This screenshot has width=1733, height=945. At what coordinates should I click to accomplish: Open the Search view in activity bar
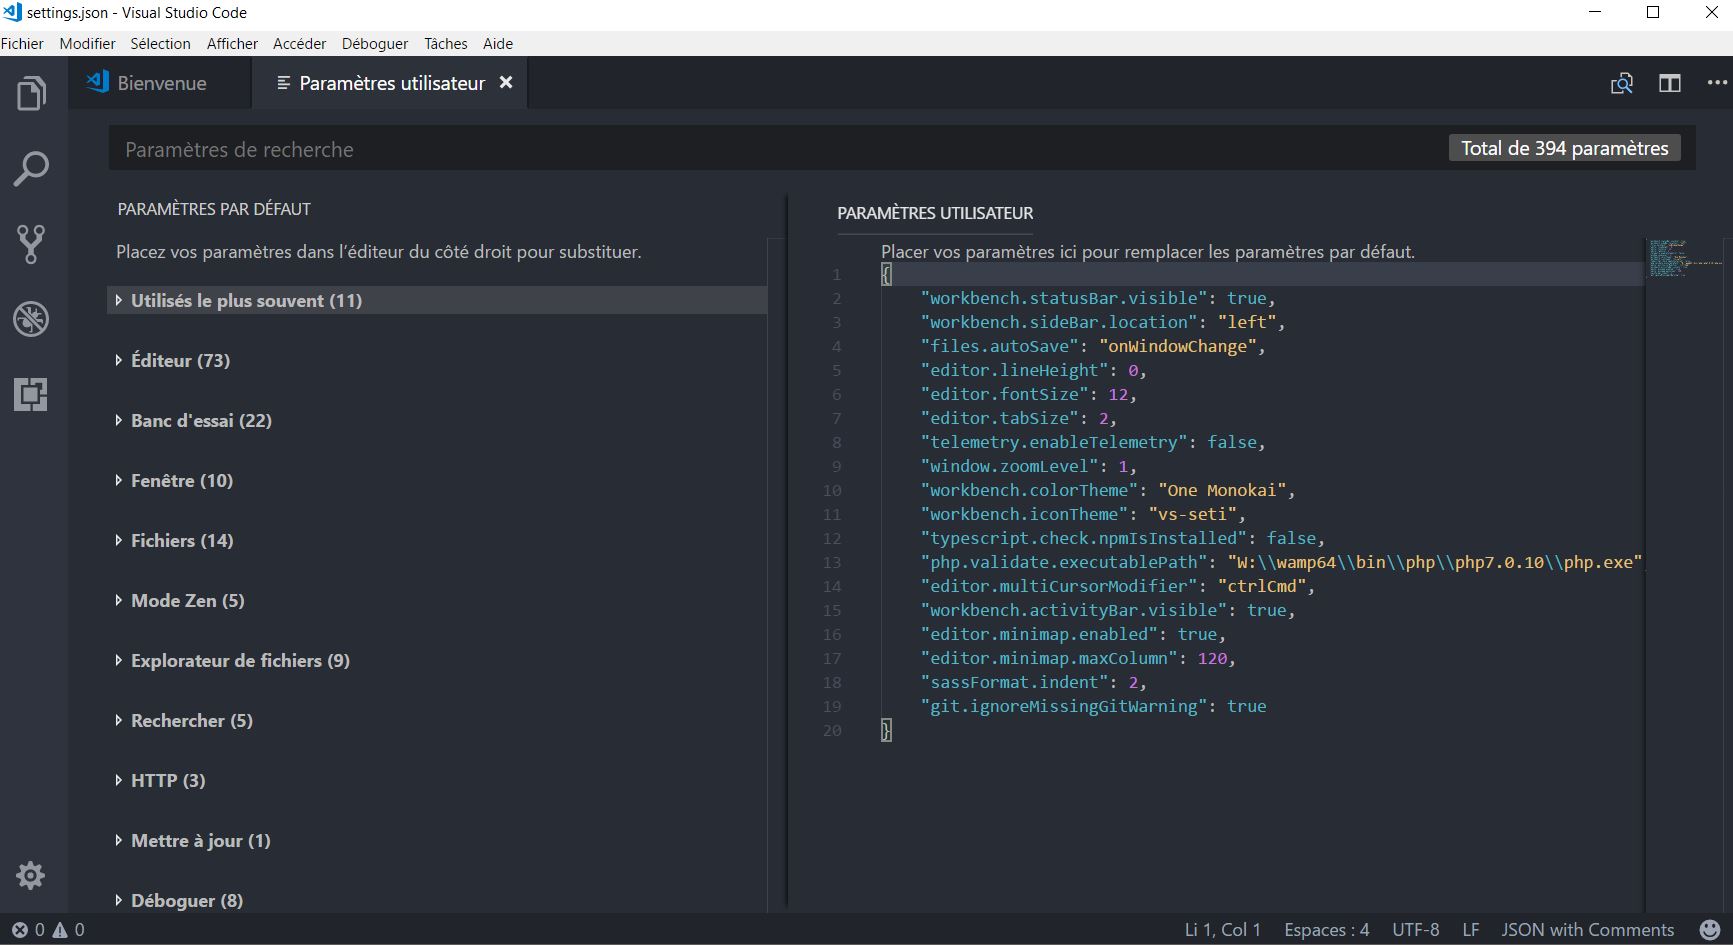(31, 168)
